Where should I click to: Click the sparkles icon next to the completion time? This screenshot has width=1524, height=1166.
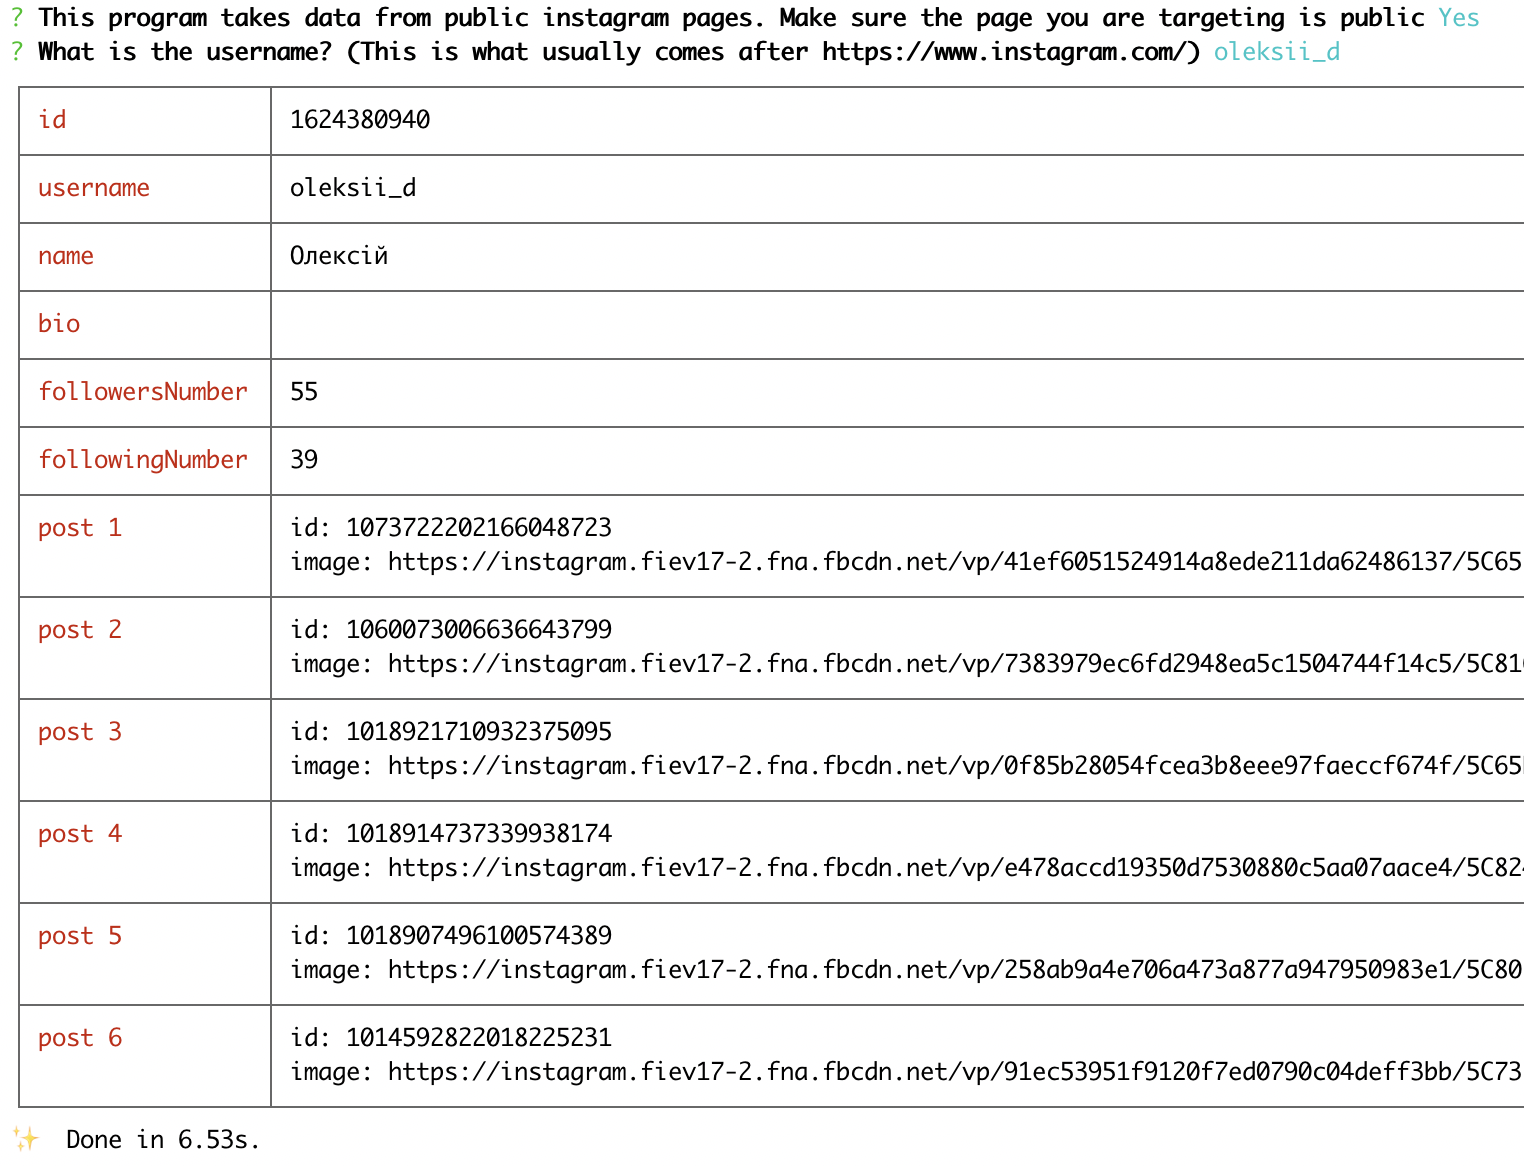click(26, 1138)
